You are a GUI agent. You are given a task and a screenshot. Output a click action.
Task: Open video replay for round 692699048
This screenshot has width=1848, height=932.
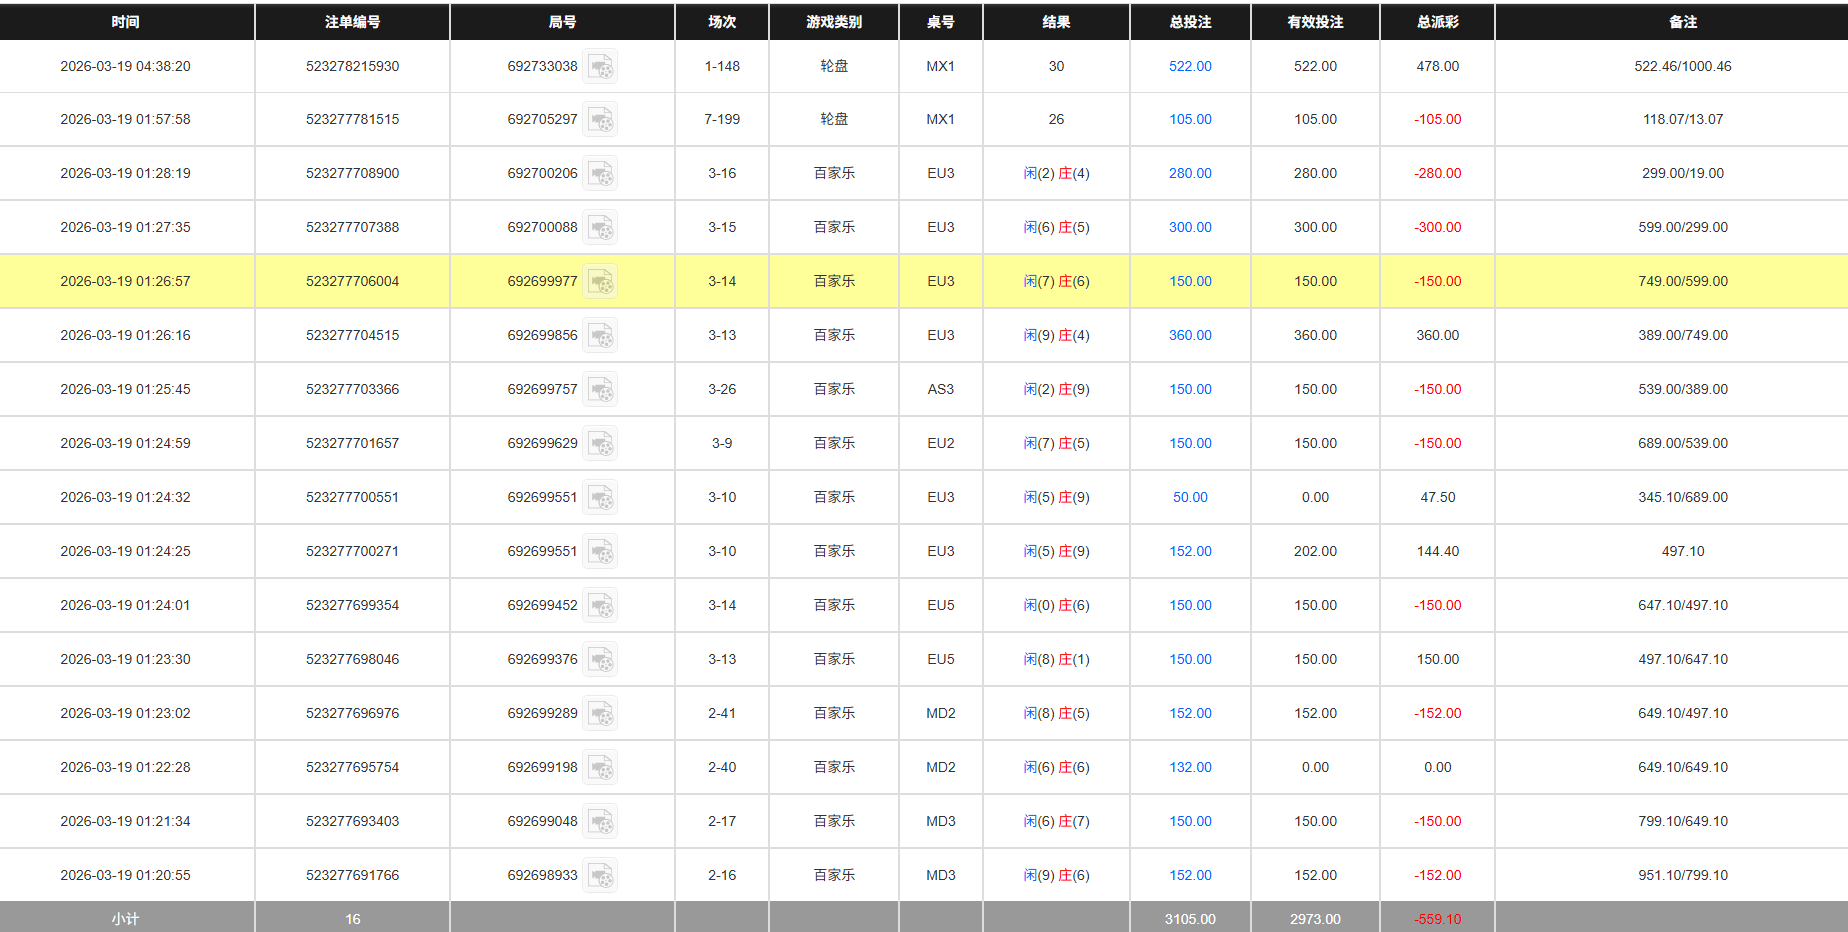(x=601, y=821)
